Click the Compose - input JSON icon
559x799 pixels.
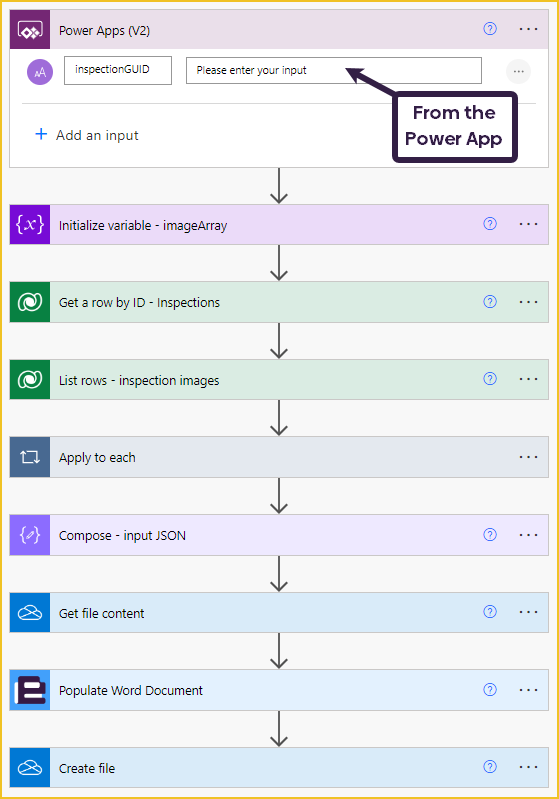point(30,535)
